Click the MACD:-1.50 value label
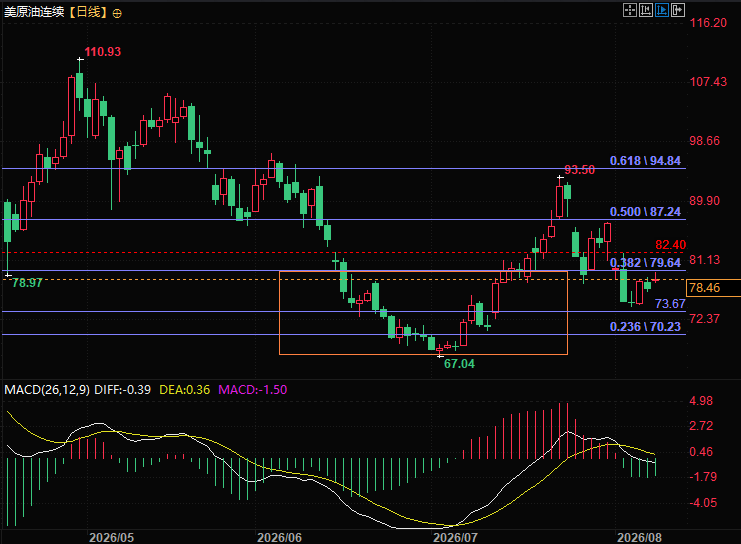 coord(252,390)
